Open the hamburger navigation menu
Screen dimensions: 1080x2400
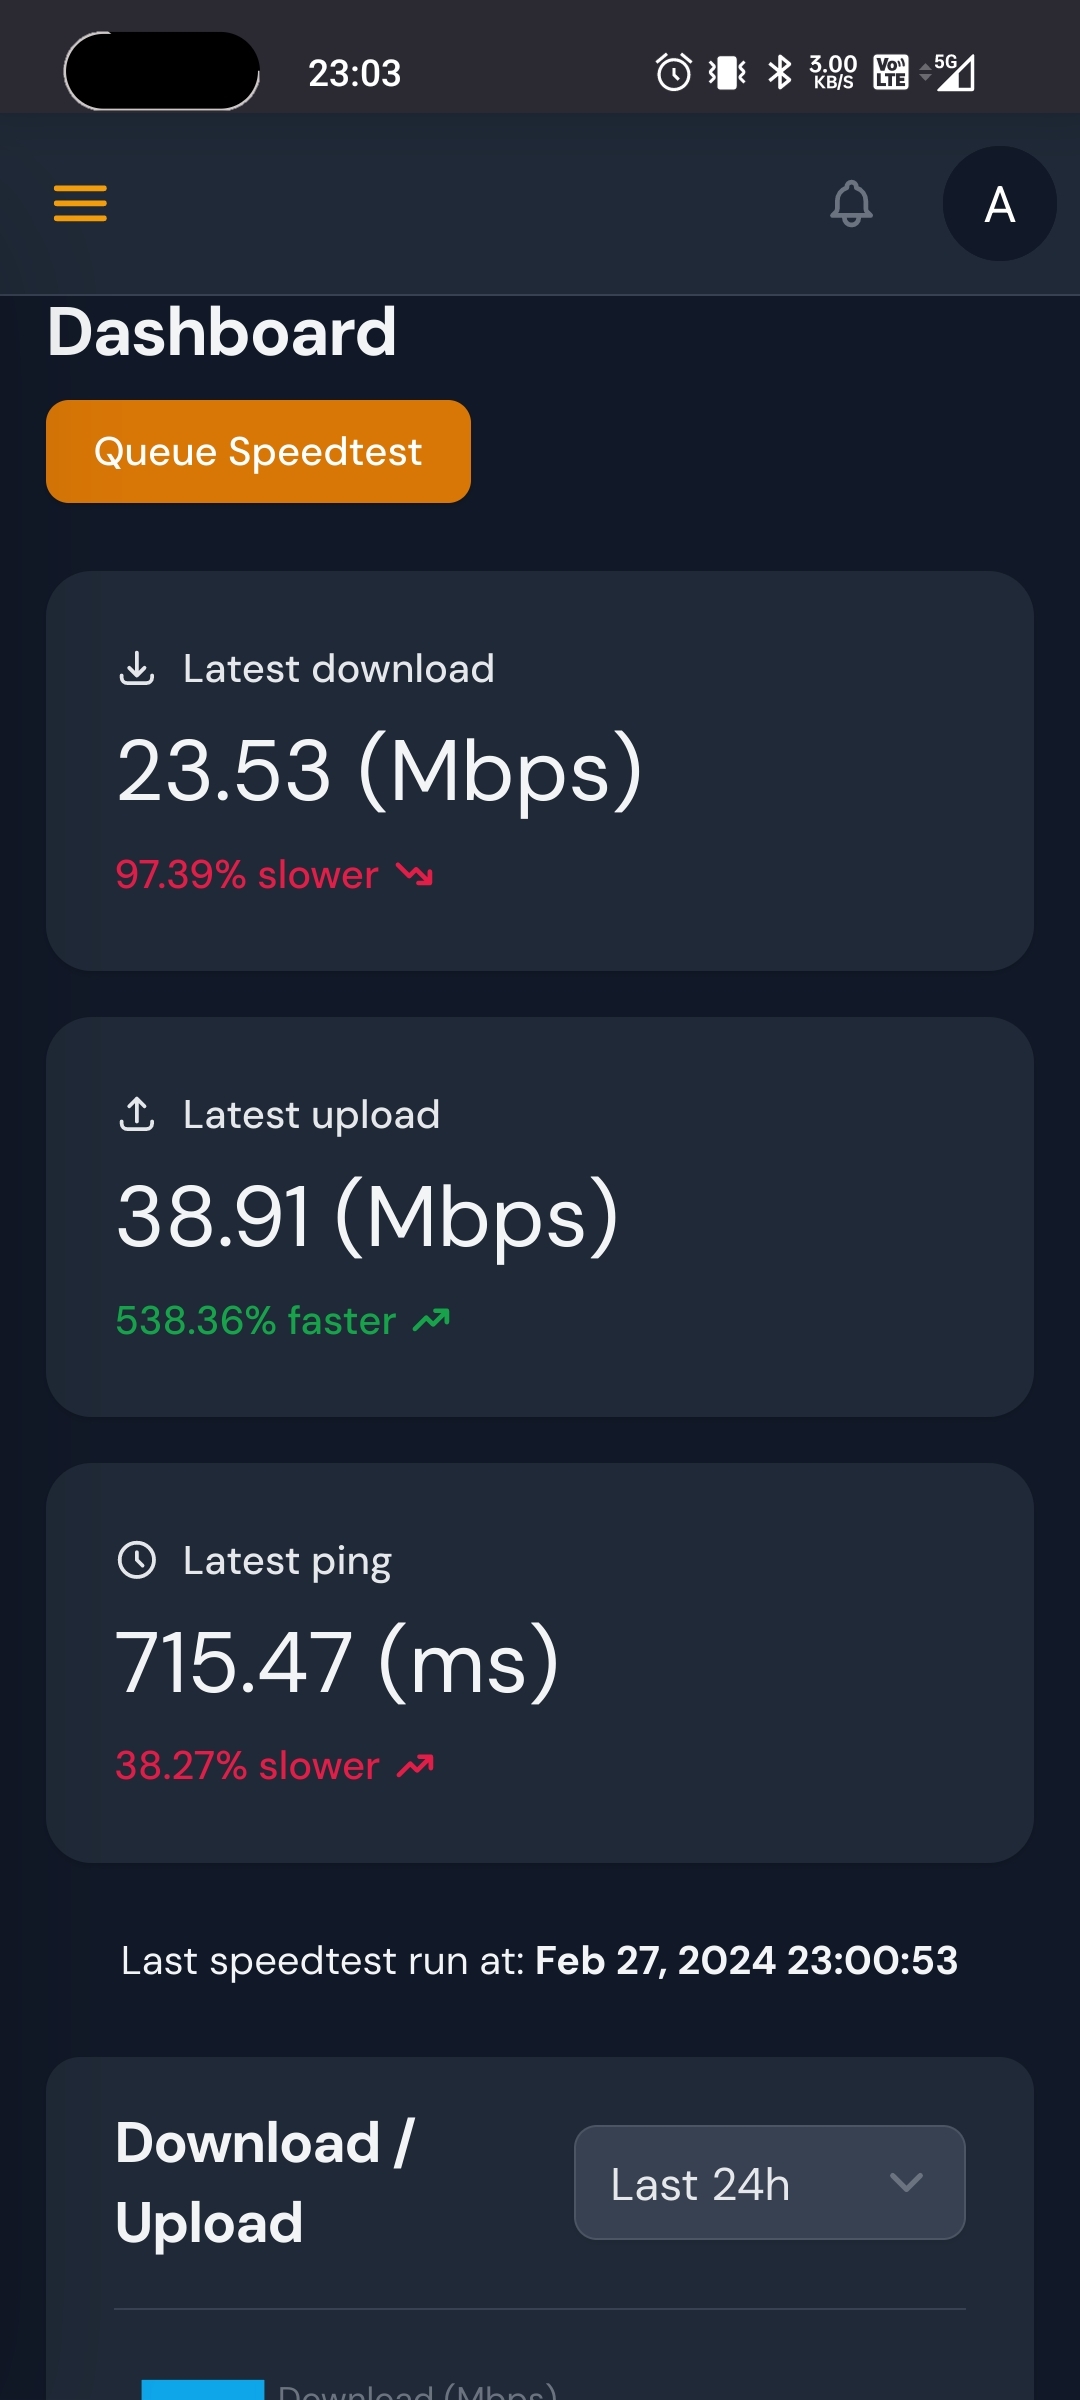80,204
